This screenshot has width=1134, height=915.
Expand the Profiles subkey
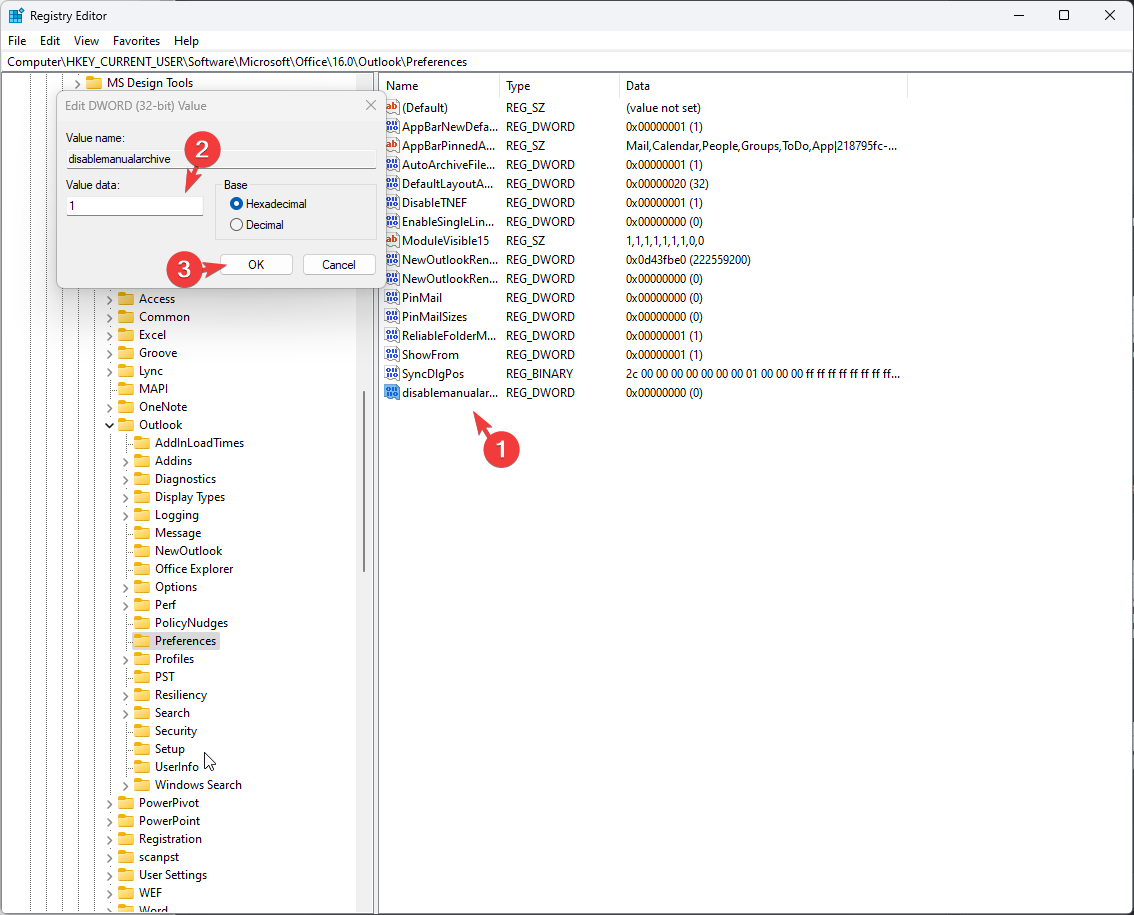tap(125, 660)
